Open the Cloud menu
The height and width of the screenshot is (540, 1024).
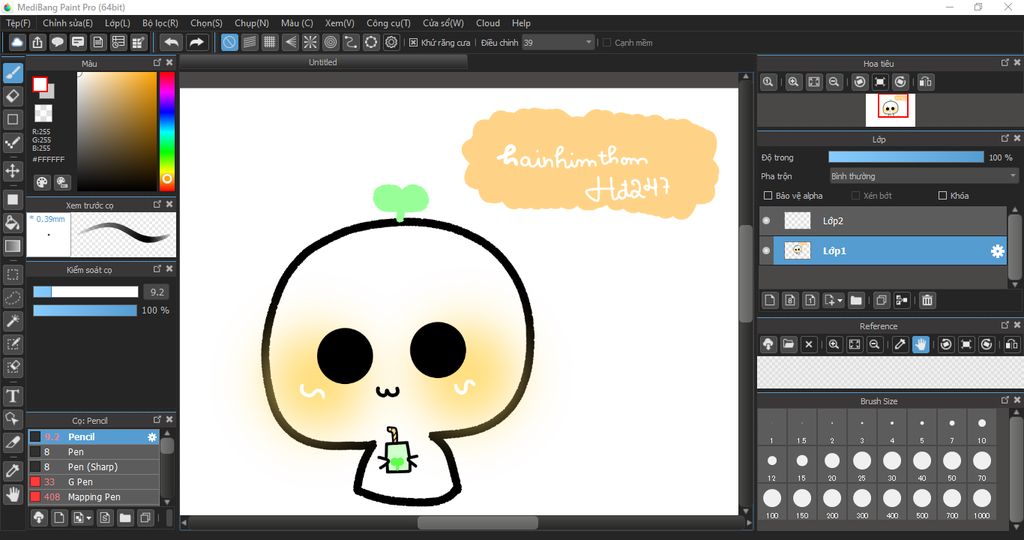(x=488, y=23)
